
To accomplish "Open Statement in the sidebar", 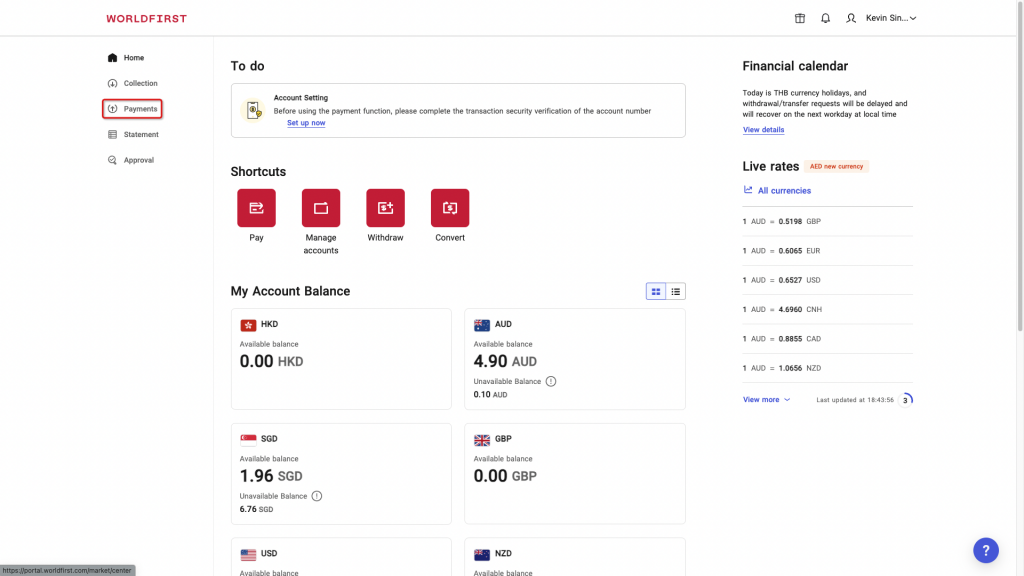I will click(140, 135).
